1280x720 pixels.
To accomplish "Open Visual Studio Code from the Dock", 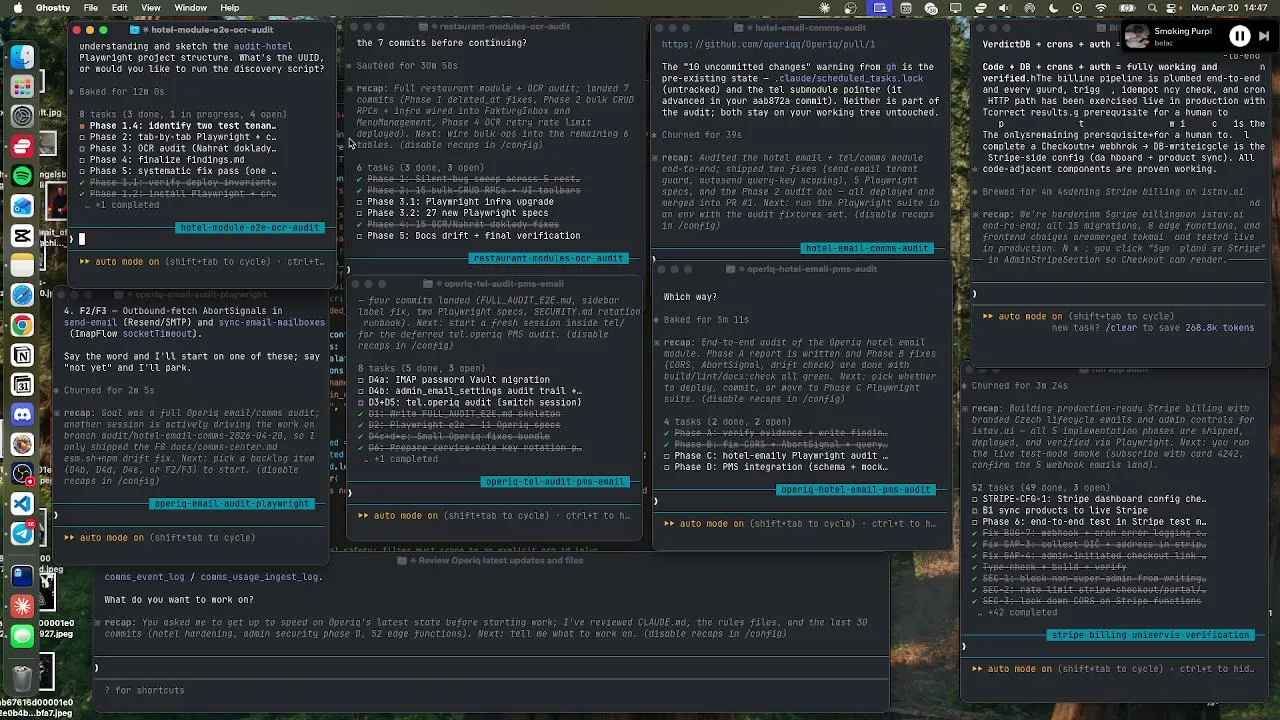I will [22, 504].
